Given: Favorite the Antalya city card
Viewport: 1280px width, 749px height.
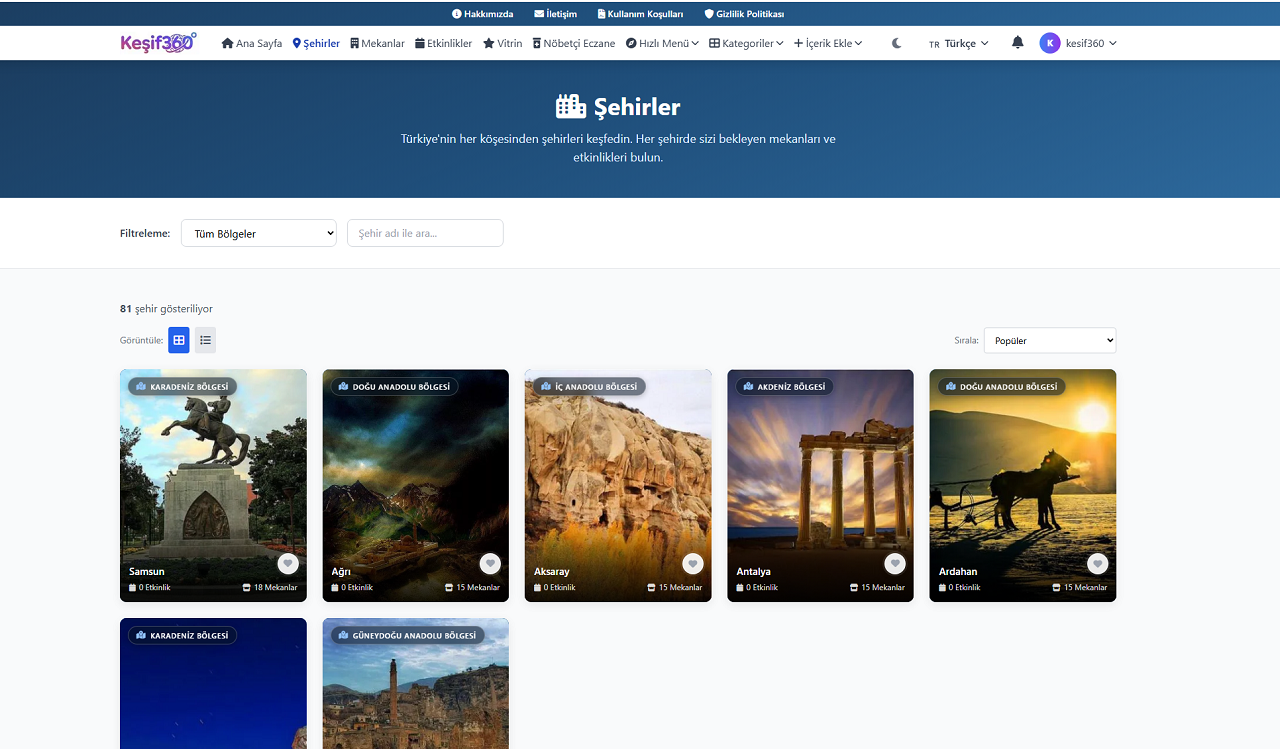Looking at the screenshot, I should (x=895, y=563).
